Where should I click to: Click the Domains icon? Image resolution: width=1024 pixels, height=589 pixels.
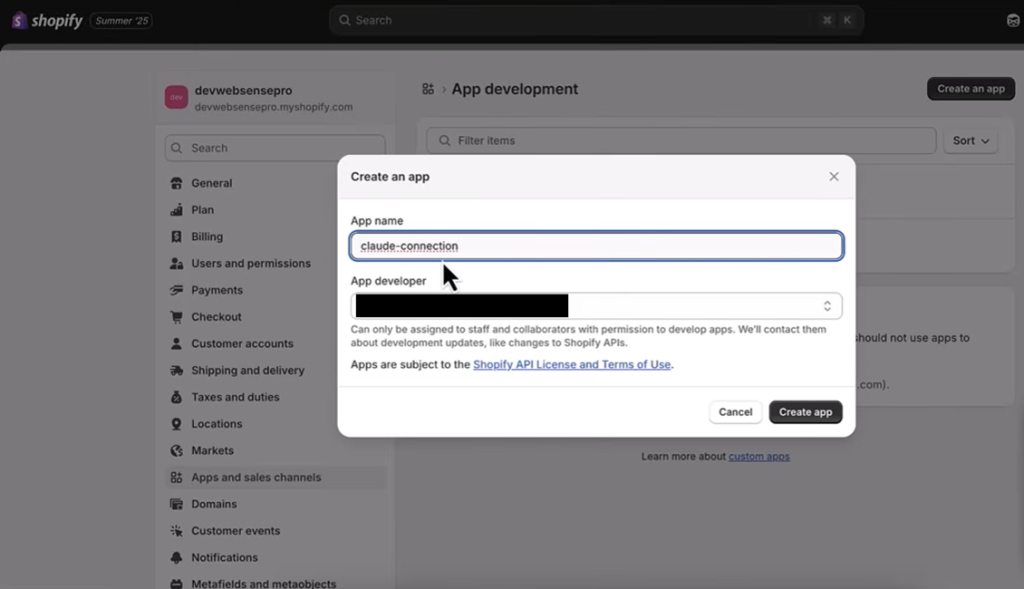click(176, 505)
